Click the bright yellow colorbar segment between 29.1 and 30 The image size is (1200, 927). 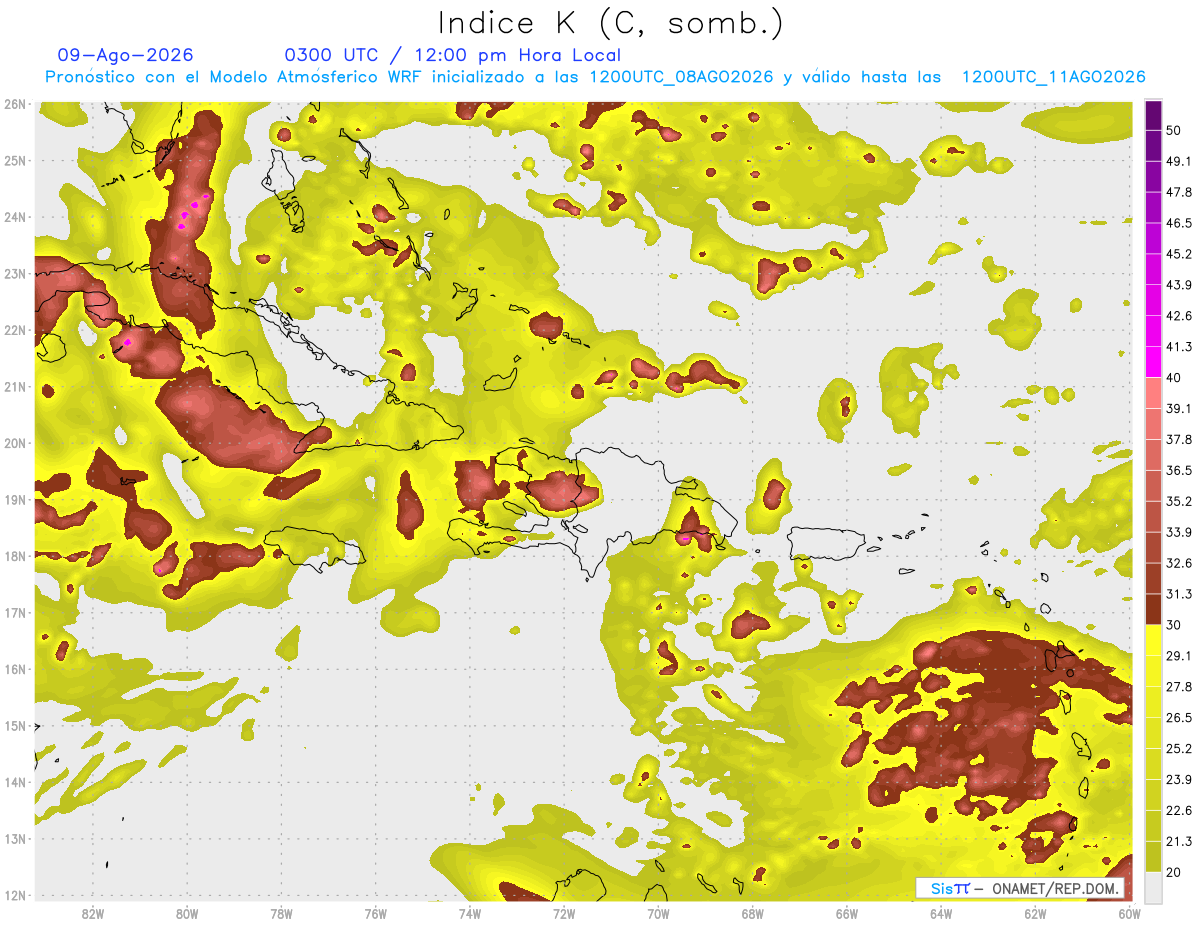(1153, 640)
